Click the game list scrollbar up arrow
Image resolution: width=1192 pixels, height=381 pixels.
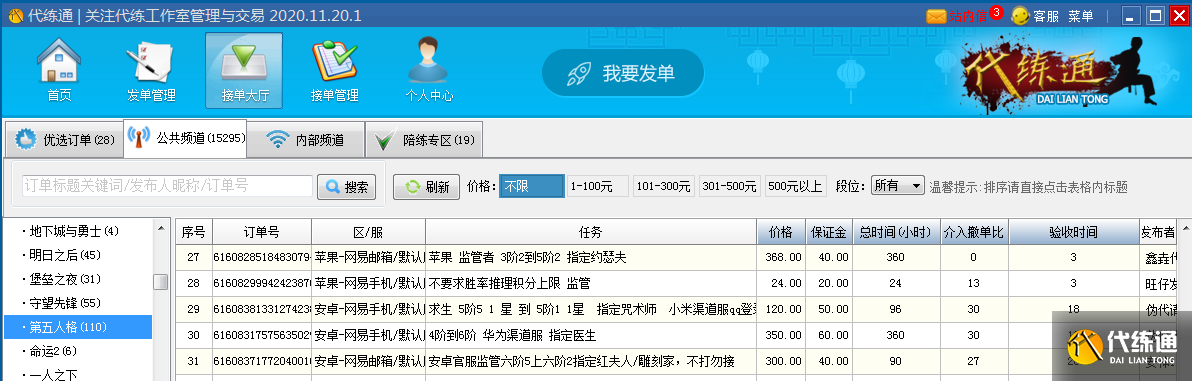[x=160, y=227]
